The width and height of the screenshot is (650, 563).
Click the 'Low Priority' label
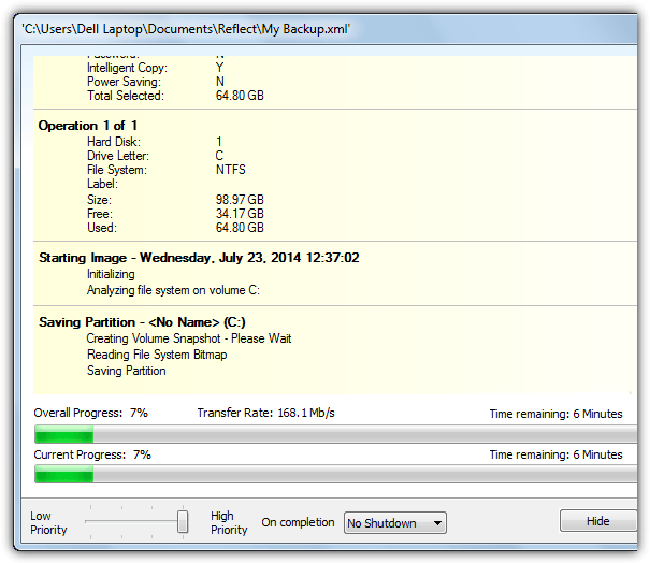49,523
